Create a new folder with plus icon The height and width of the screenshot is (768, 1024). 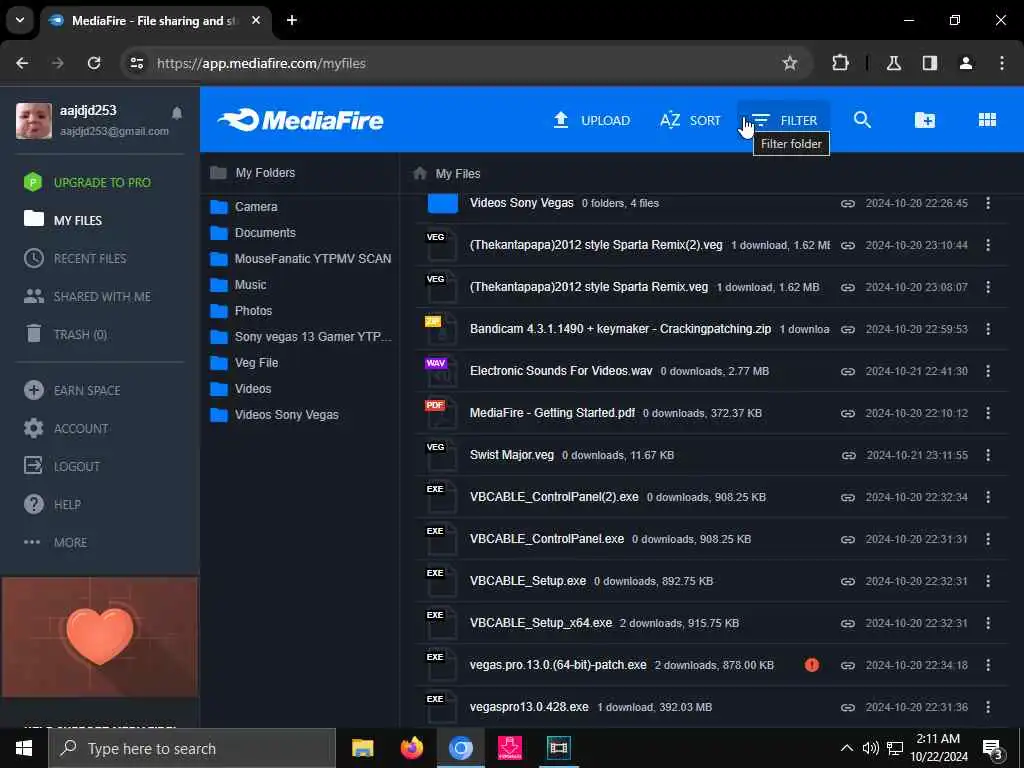point(925,120)
